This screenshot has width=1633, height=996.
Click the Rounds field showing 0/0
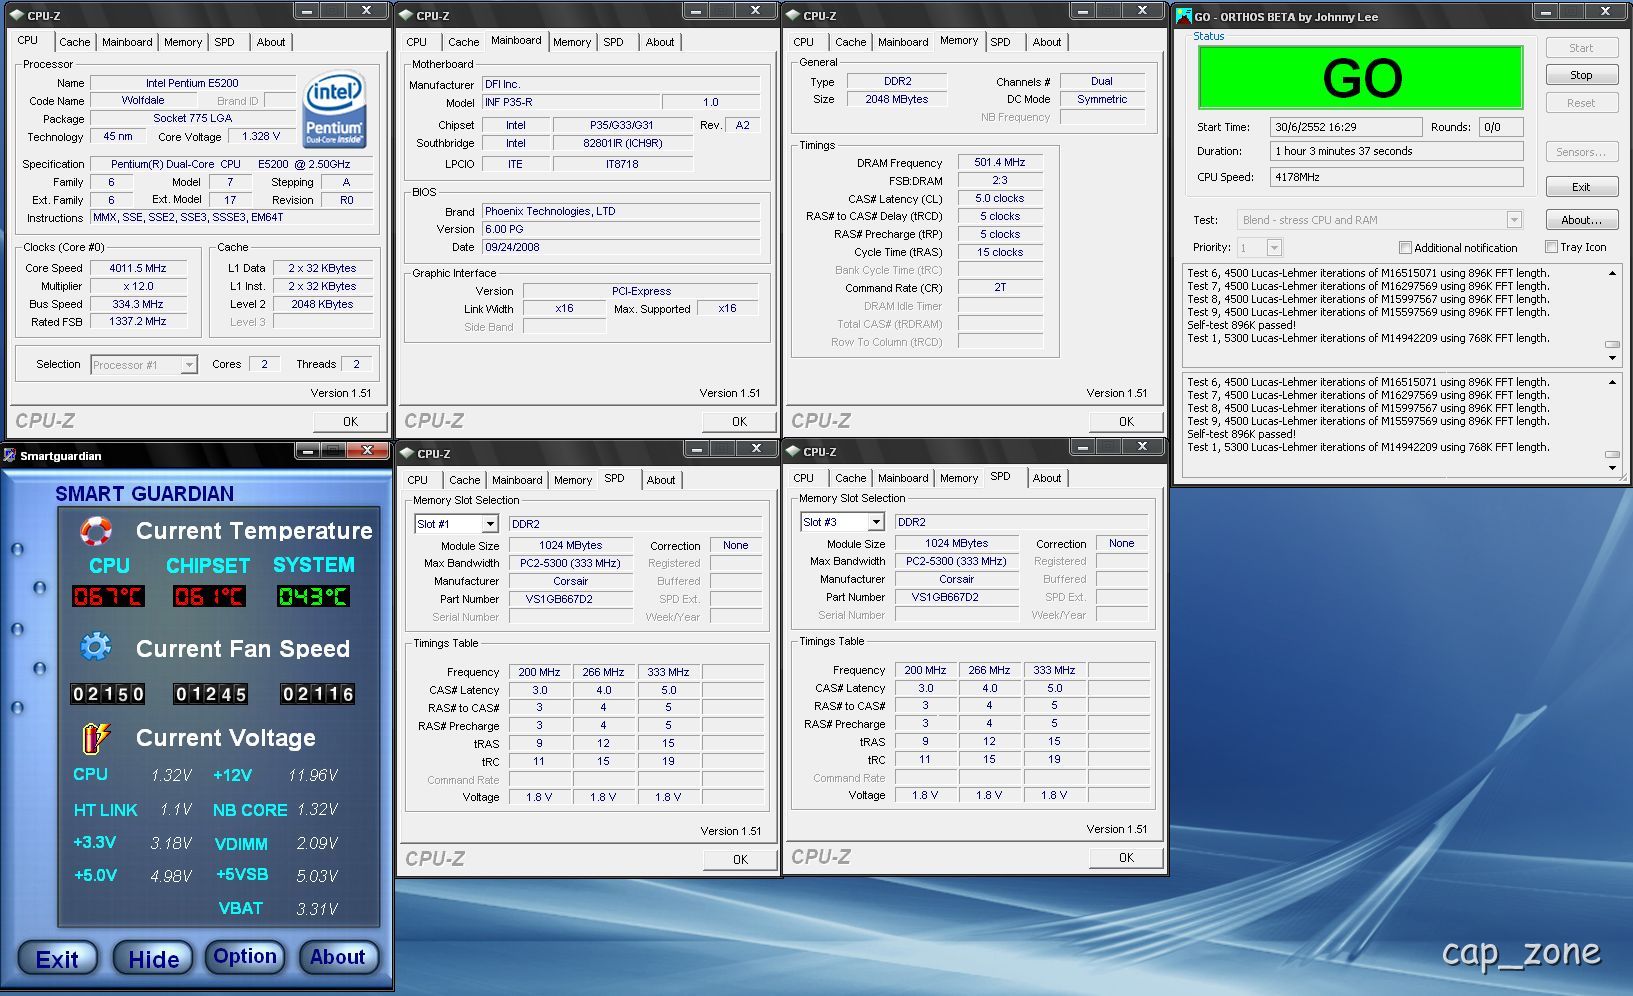(1501, 127)
